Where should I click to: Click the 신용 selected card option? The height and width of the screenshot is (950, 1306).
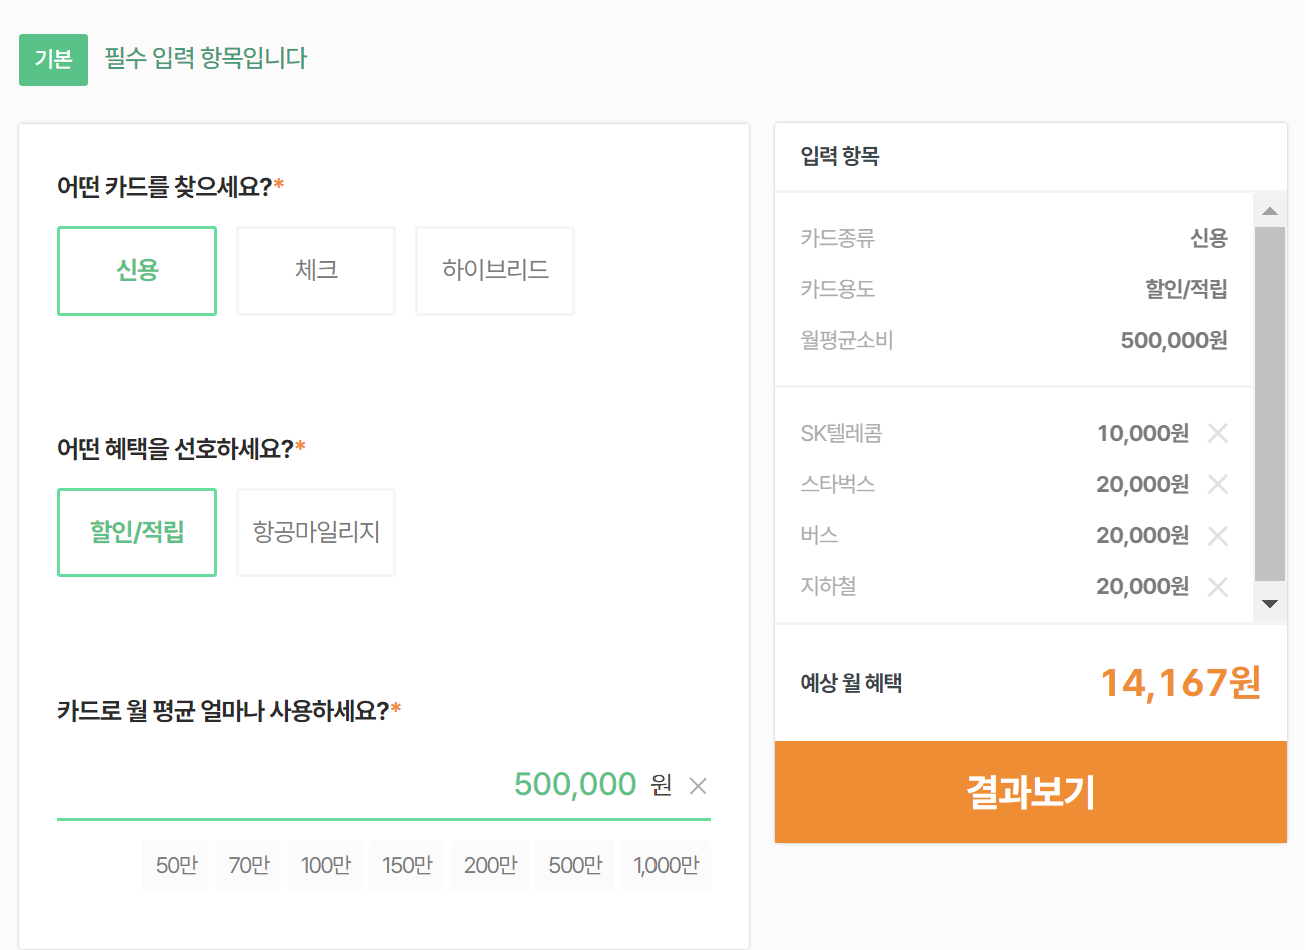[x=137, y=270]
